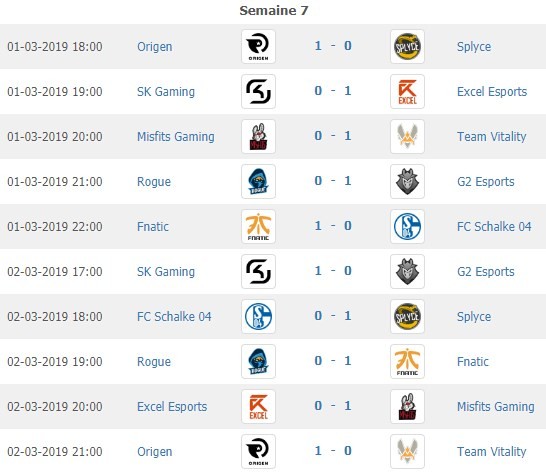
Task: Select the Team Vitality bee logo against Misfits
Action: pos(407,137)
